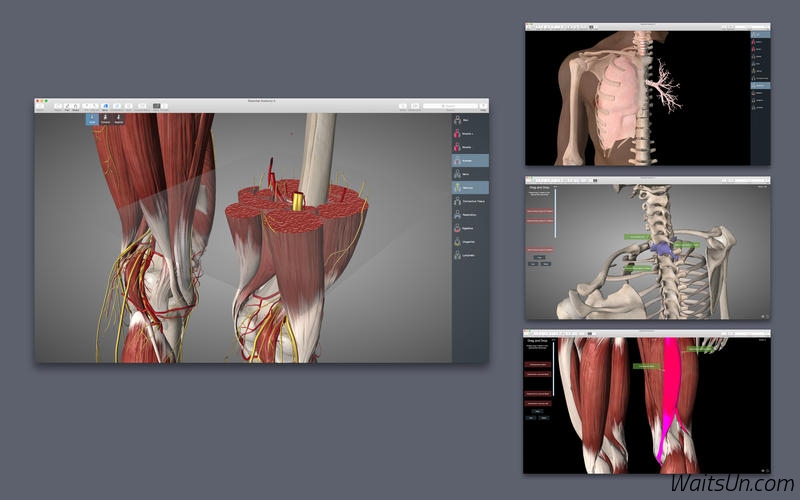This screenshot has height=500, width=800.
Task: Select the Pan tool in main toolbar
Action: pos(67,107)
